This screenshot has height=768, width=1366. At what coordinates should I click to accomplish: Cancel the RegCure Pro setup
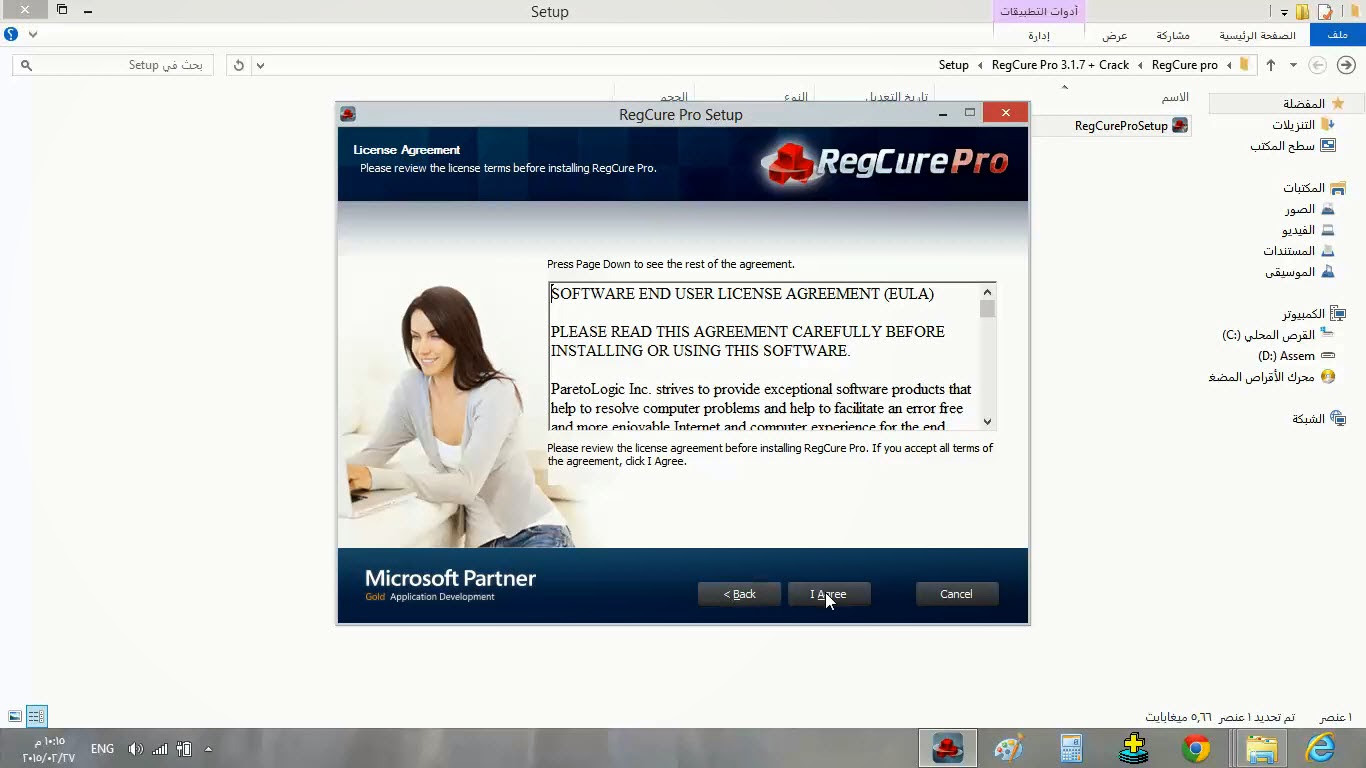(956, 594)
